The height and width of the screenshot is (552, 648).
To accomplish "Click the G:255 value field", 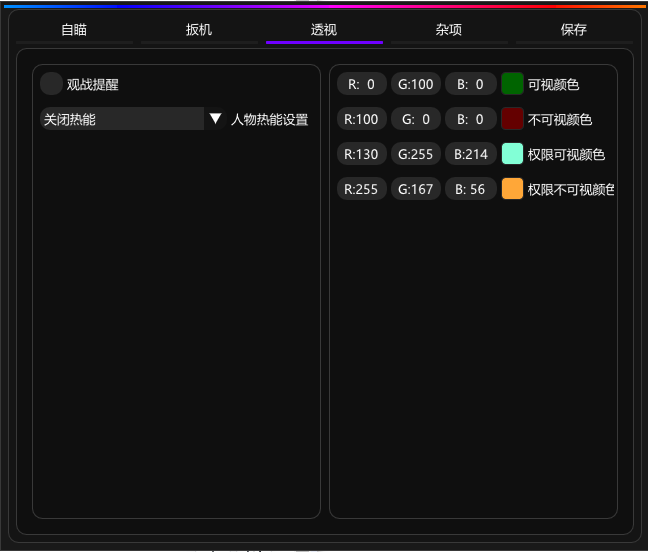I will pos(416,154).
